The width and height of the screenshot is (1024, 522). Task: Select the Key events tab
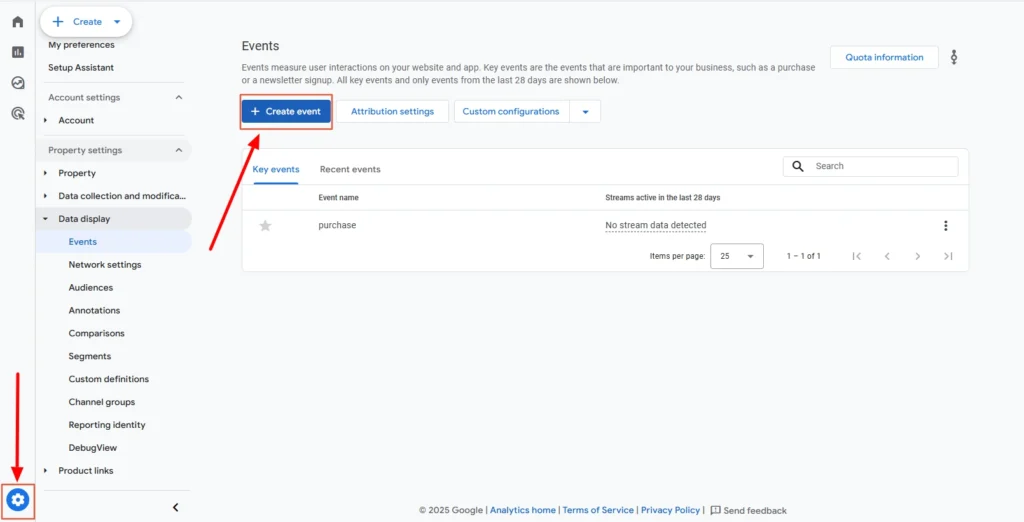(275, 169)
